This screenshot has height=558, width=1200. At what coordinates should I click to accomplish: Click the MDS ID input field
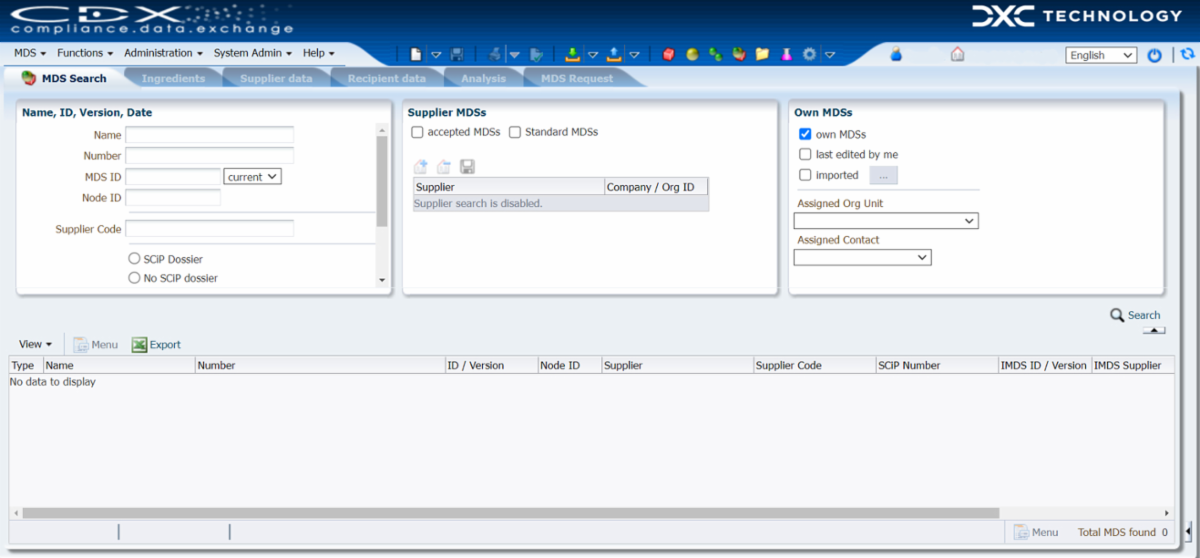coord(173,177)
